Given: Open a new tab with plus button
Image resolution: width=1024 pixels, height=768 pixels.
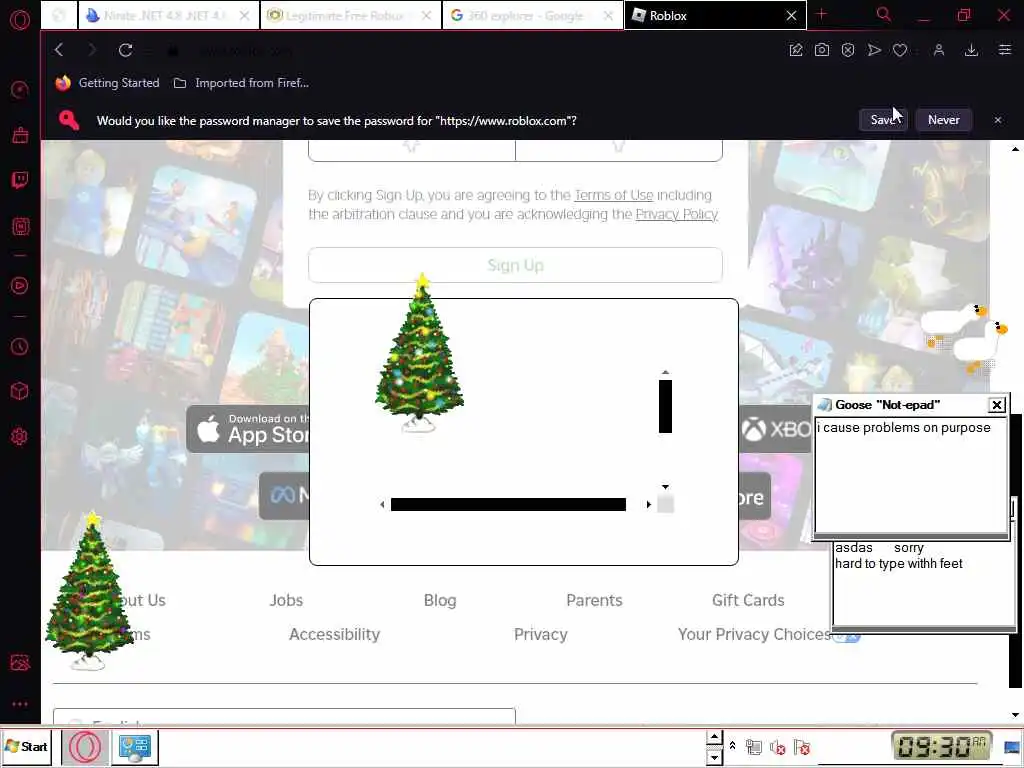Looking at the screenshot, I should coord(822,14).
